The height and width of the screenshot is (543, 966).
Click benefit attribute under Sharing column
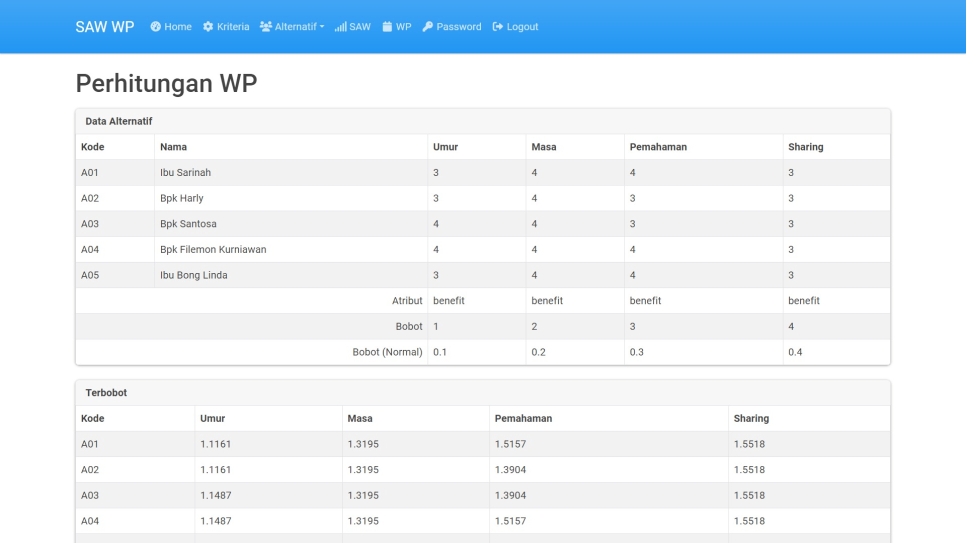[x=804, y=301]
